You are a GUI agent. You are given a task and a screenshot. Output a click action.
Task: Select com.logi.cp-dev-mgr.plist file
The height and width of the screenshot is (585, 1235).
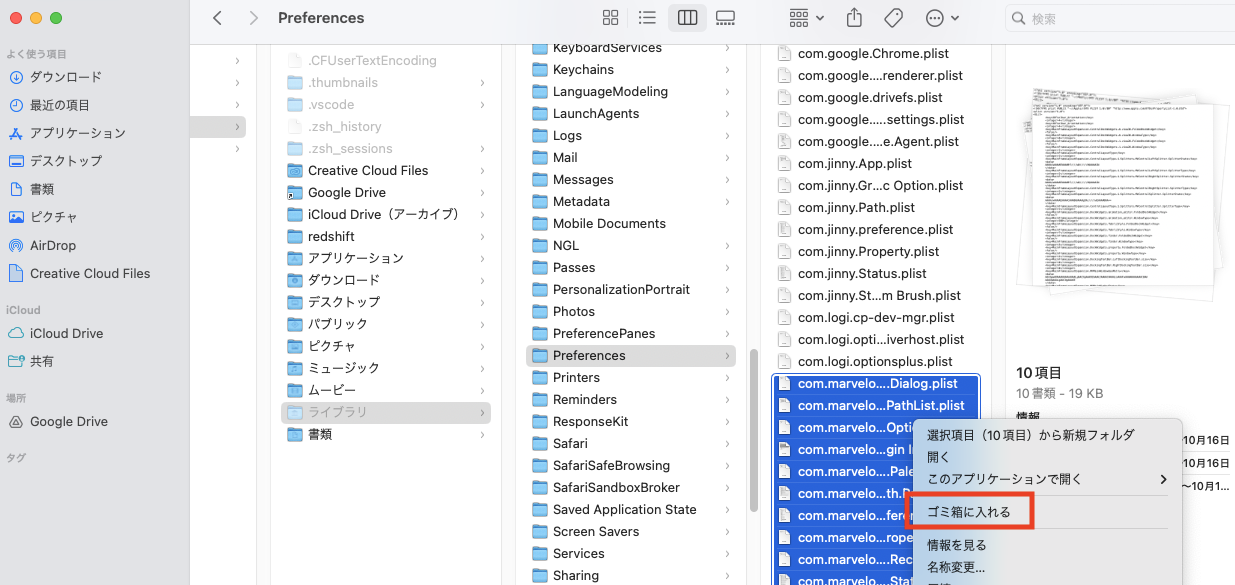pos(876,317)
